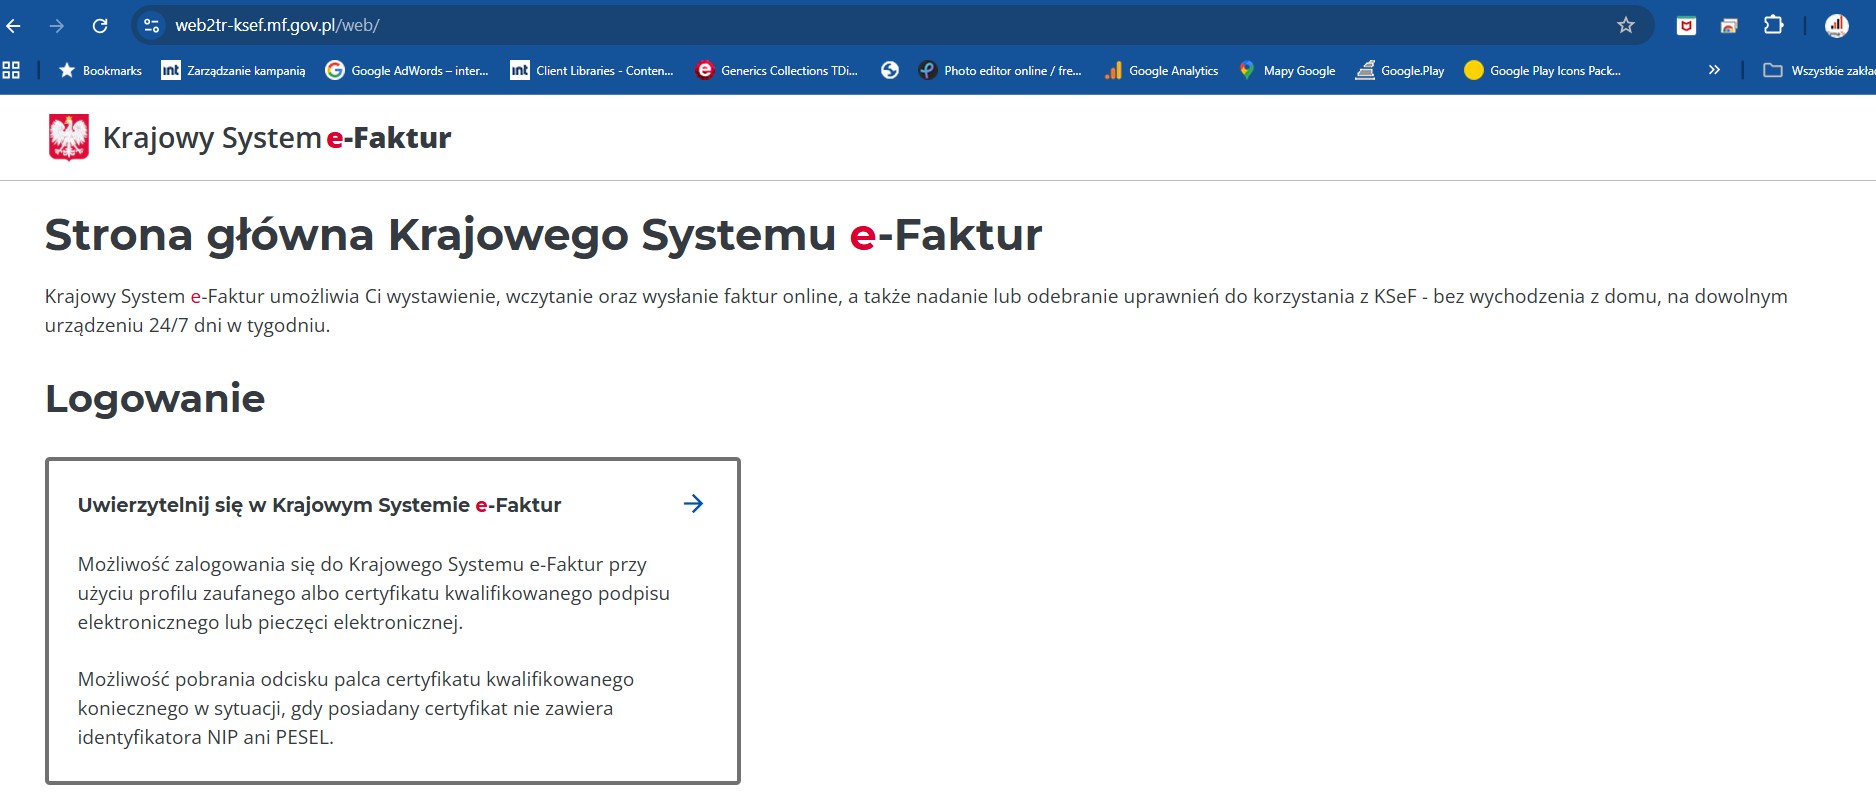Viewport: 1876px width, 810px height.
Task: Open the browser profile avatar
Action: click(1836, 26)
